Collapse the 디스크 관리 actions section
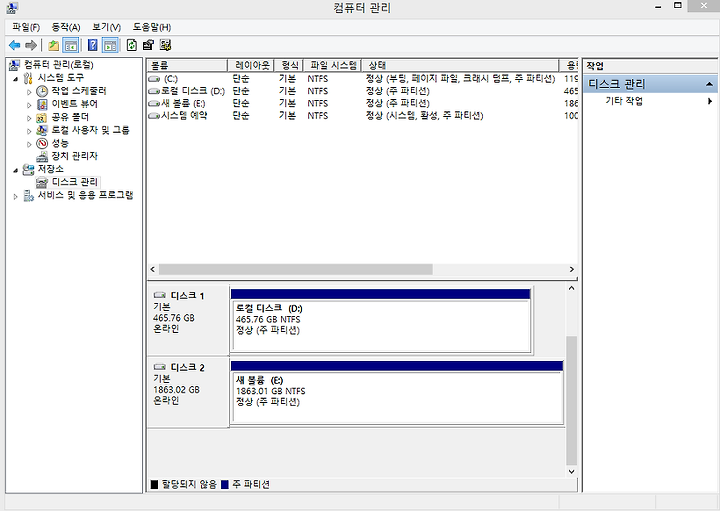 point(709,84)
